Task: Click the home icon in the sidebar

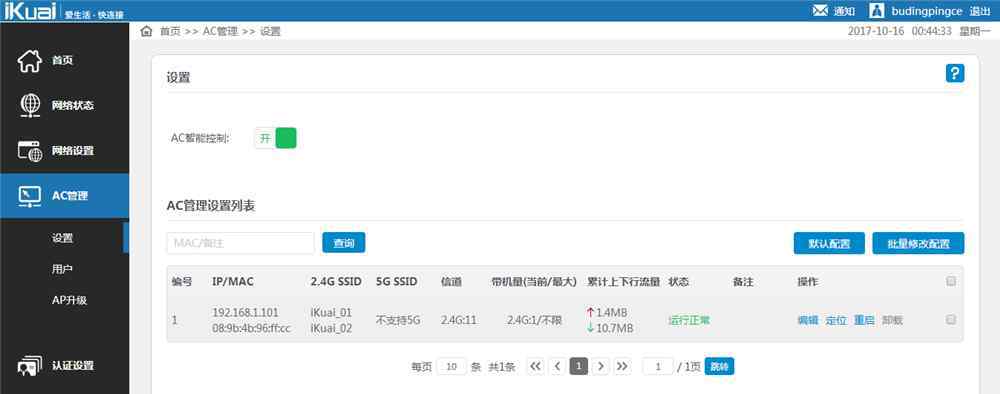Action: coord(29,61)
